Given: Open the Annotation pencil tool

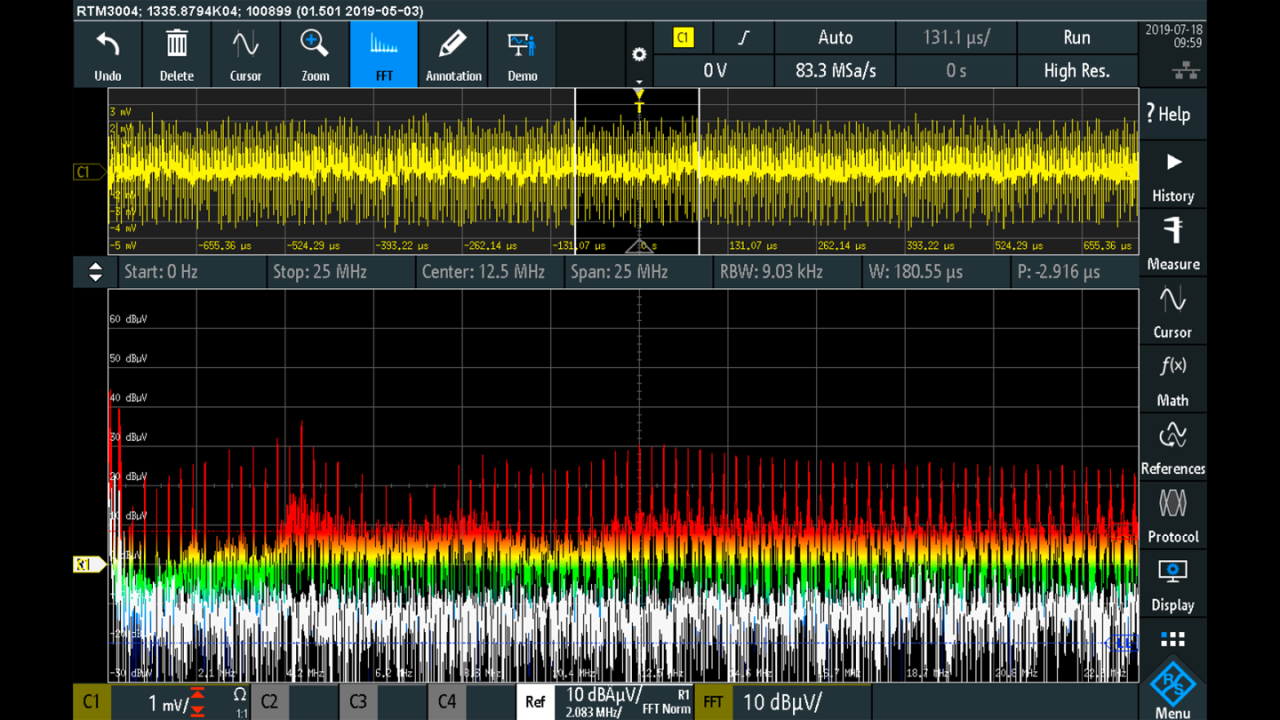Looking at the screenshot, I should click(x=453, y=55).
